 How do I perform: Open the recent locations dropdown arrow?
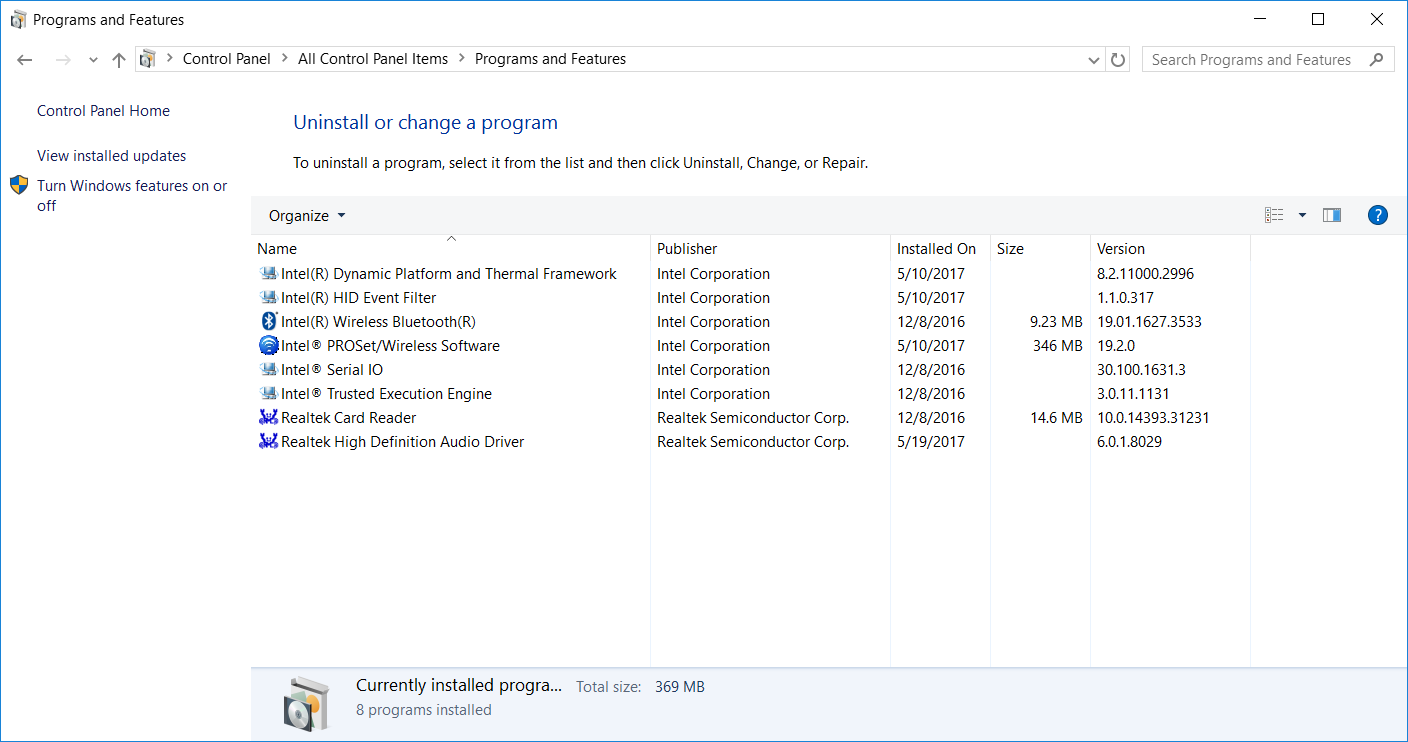pyautogui.click(x=93, y=60)
